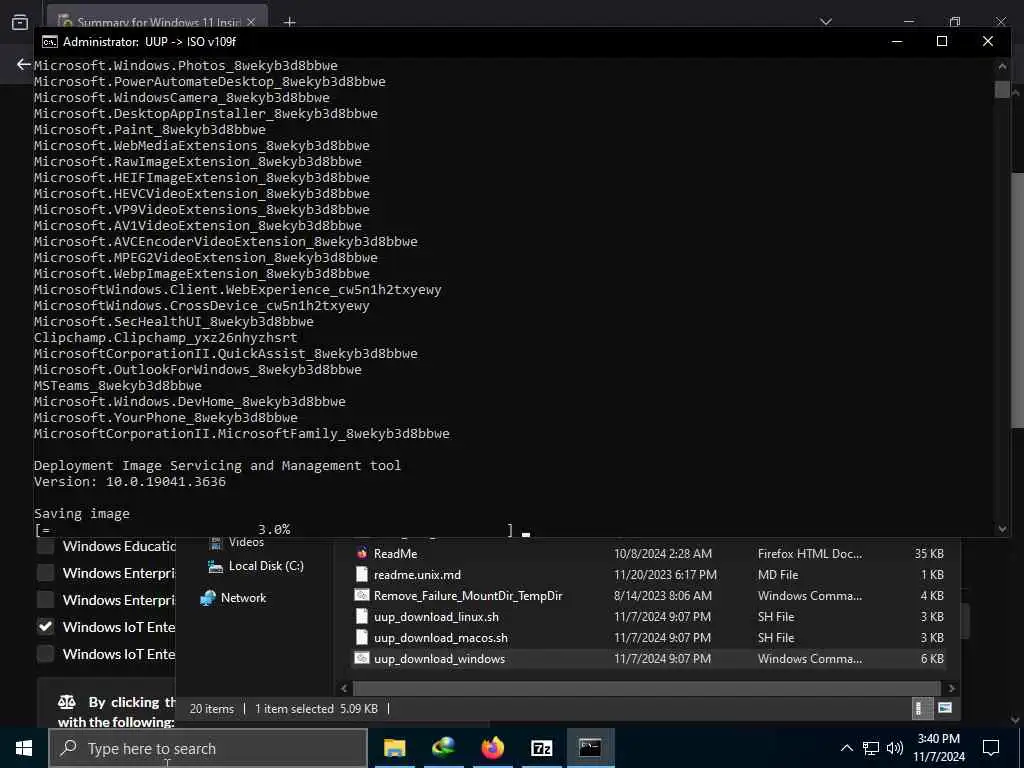Click the console scrollbar up arrow
This screenshot has width=1024, height=768.
tap(1002, 65)
